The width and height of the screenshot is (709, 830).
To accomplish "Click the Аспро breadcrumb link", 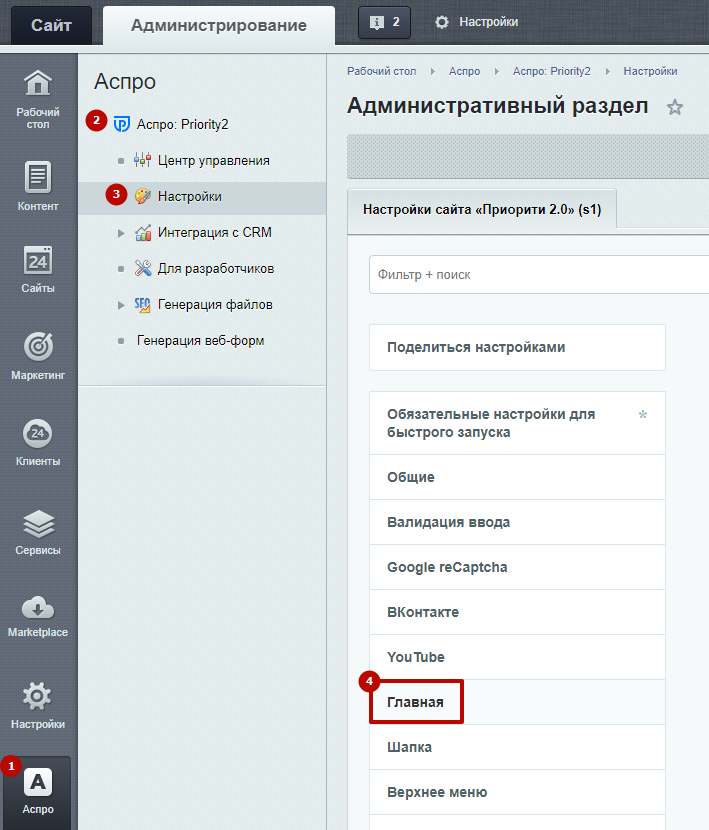I will [x=464, y=71].
